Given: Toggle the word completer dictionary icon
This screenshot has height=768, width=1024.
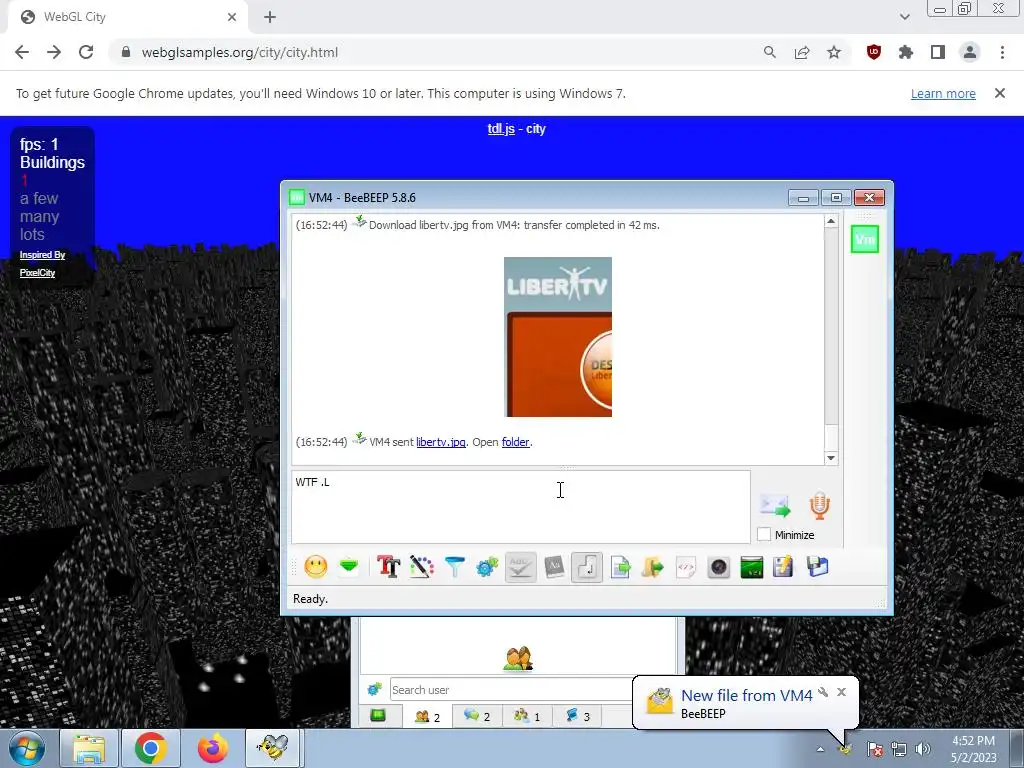Looking at the screenshot, I should [x=554, y=567].
